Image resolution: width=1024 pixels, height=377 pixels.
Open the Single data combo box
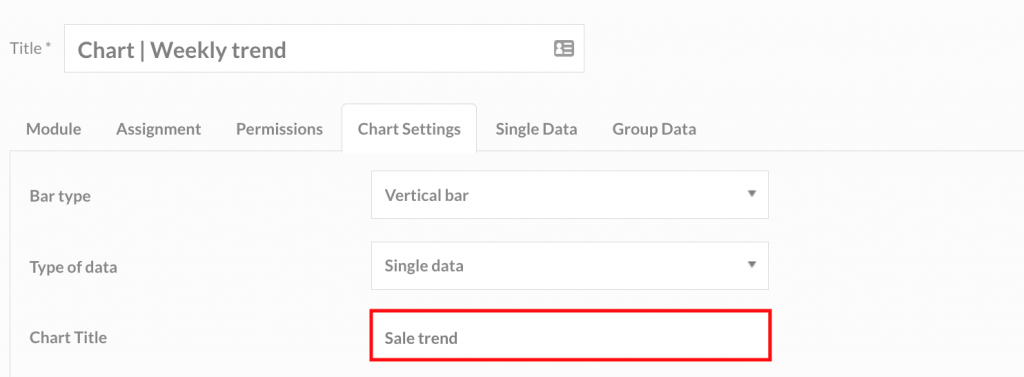pos(569,266)
